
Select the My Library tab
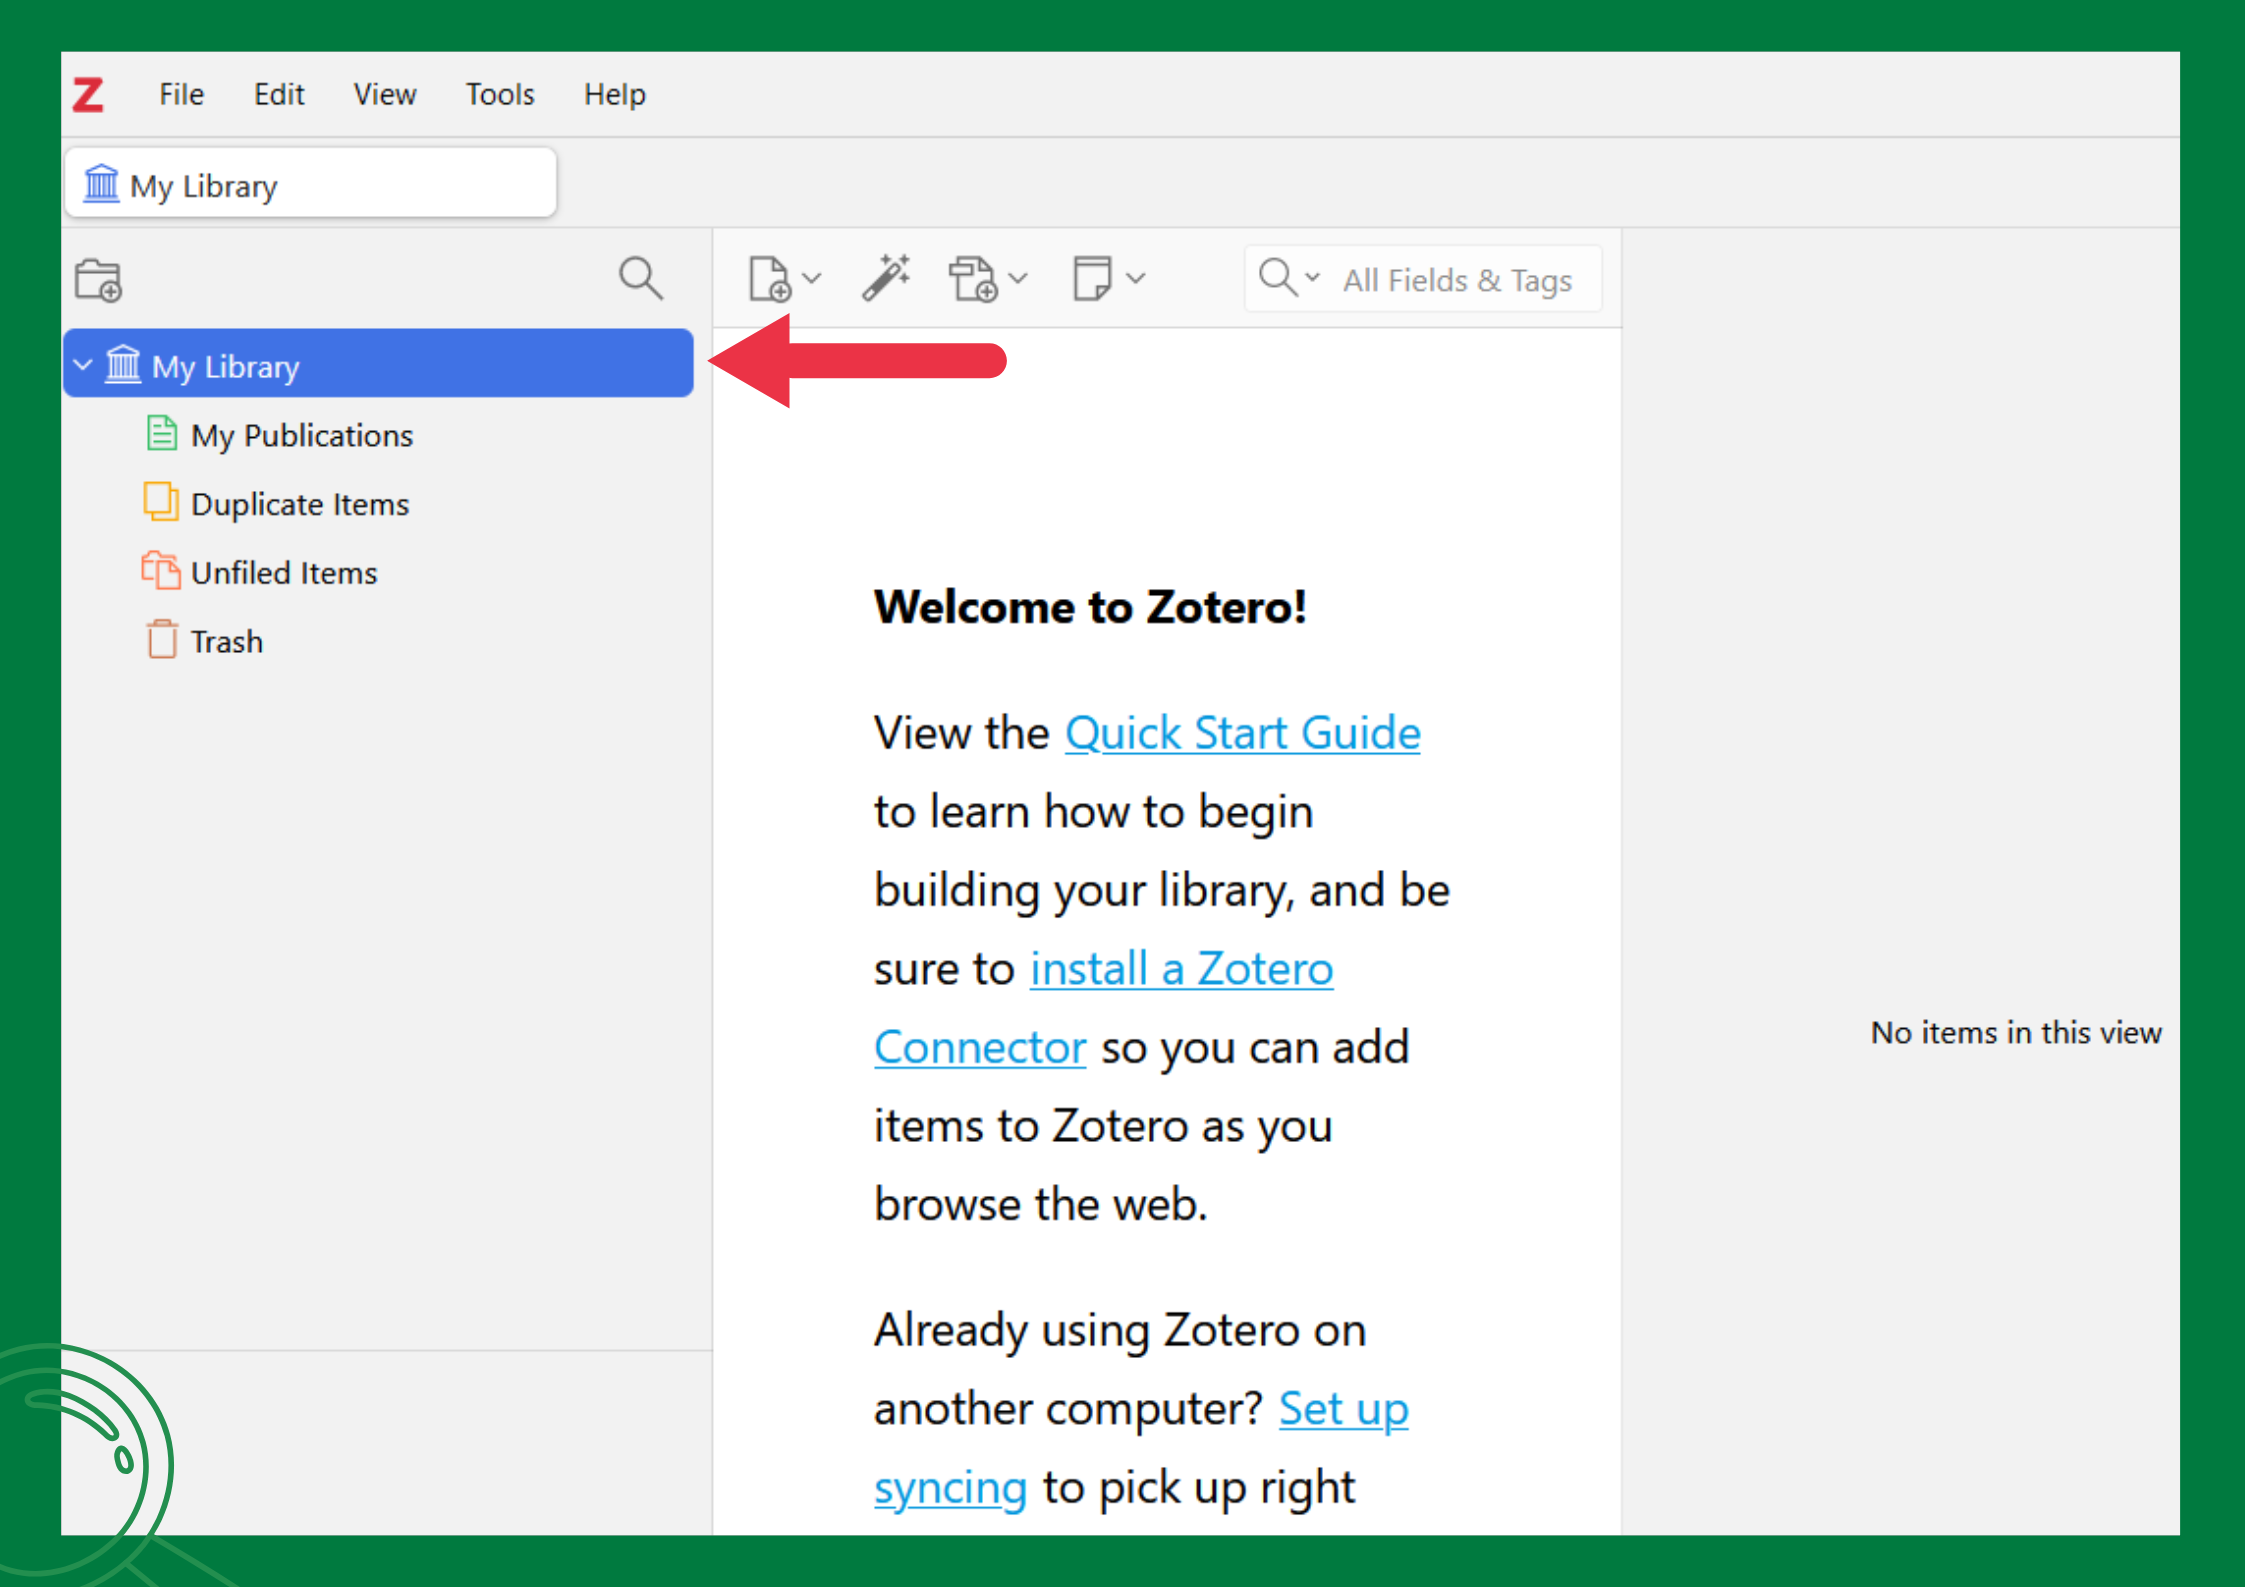(x=310, y=184)
